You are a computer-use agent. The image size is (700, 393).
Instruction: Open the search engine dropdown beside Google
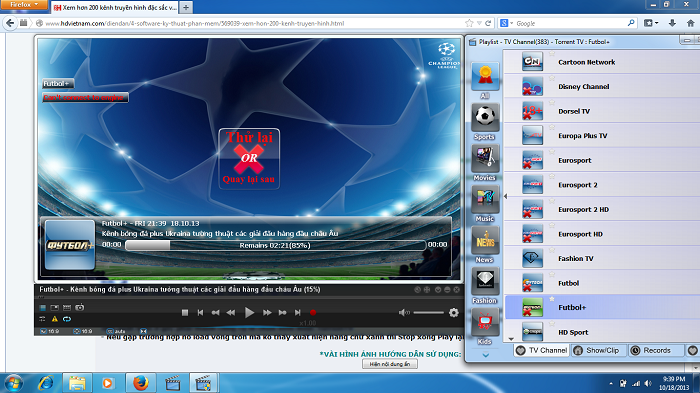[x=506, y=23]
